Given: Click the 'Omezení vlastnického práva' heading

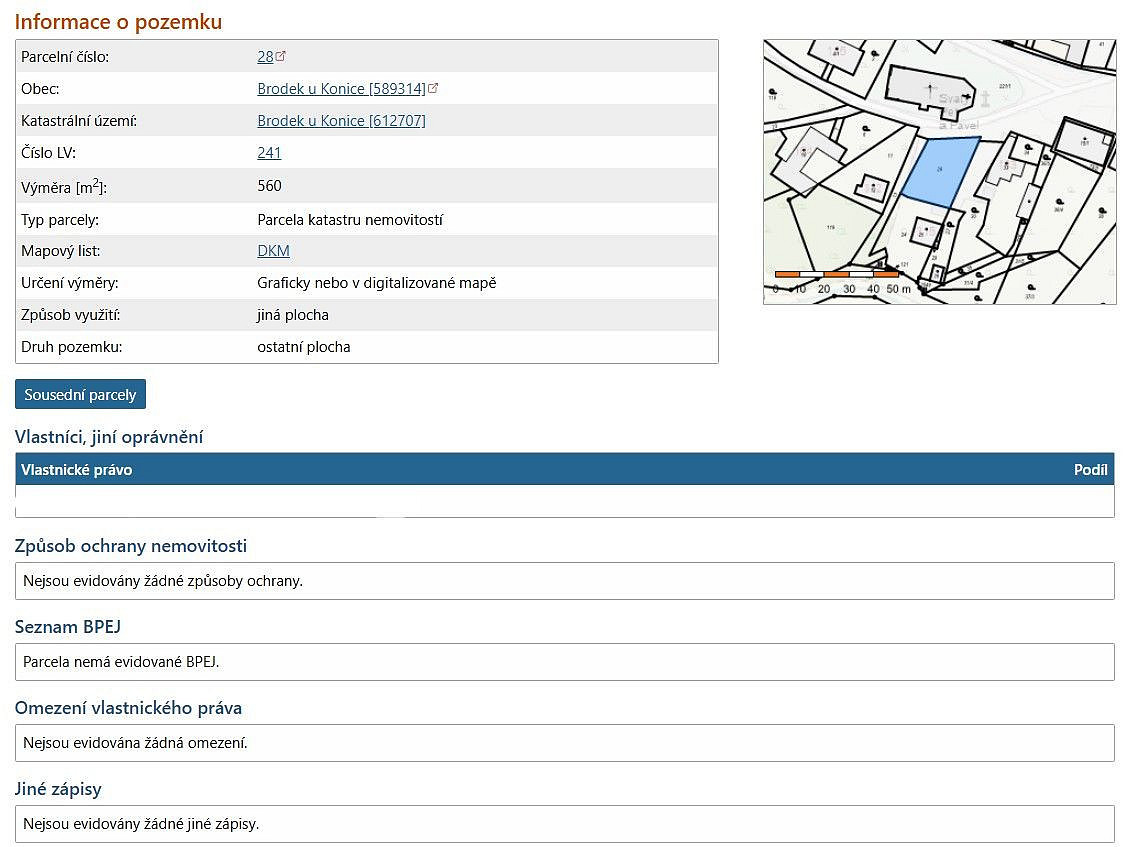Looking at the screenshot, I should (129, 707).
